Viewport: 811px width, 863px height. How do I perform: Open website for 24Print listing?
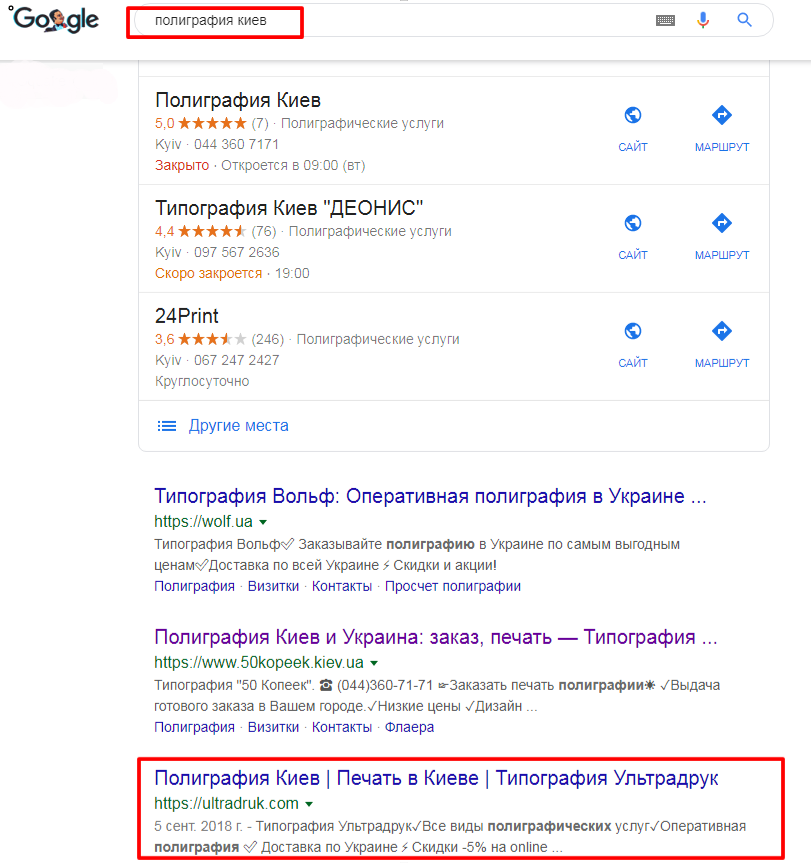tap(633, 345)
